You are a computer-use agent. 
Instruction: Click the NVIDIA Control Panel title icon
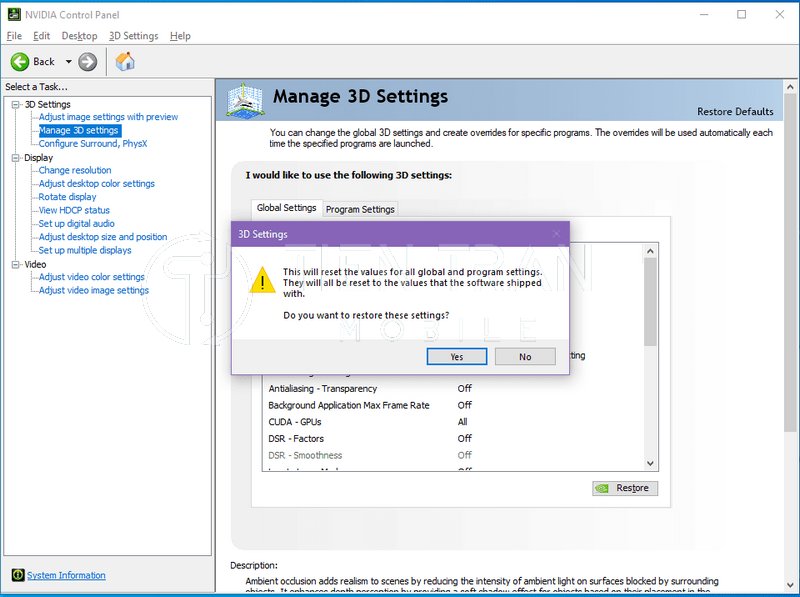point(14,14)
